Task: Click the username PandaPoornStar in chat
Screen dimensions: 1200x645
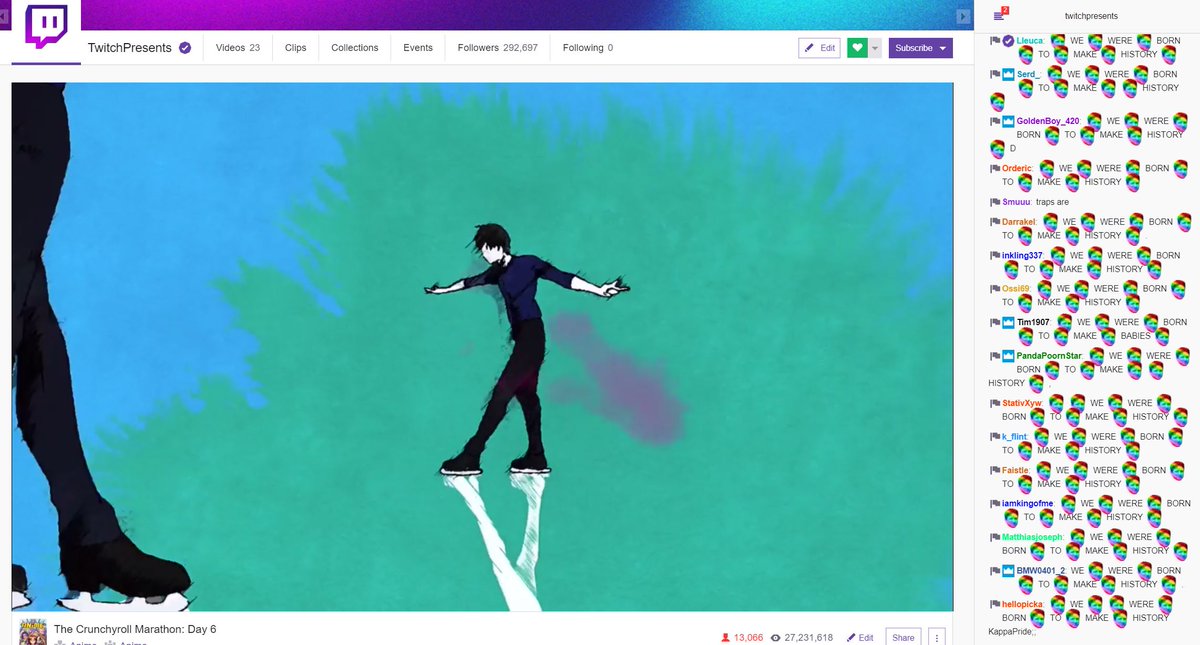Action: (1049, 356)
